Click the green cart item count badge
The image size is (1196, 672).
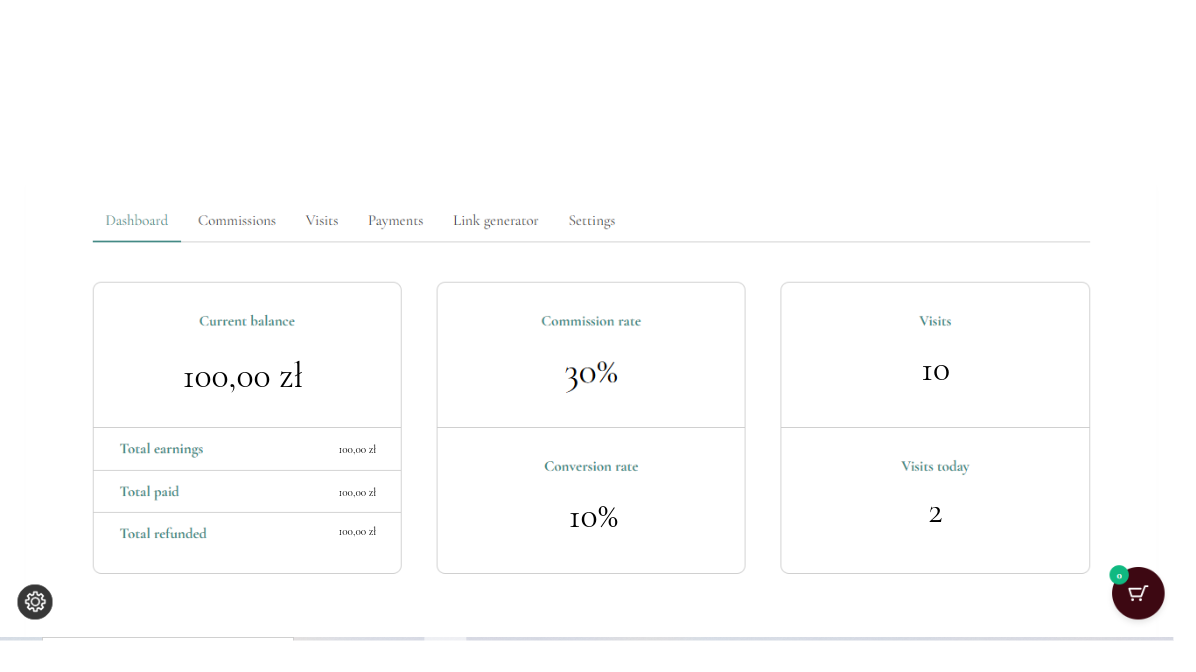pyautogui.click(x=1119, y=576)
